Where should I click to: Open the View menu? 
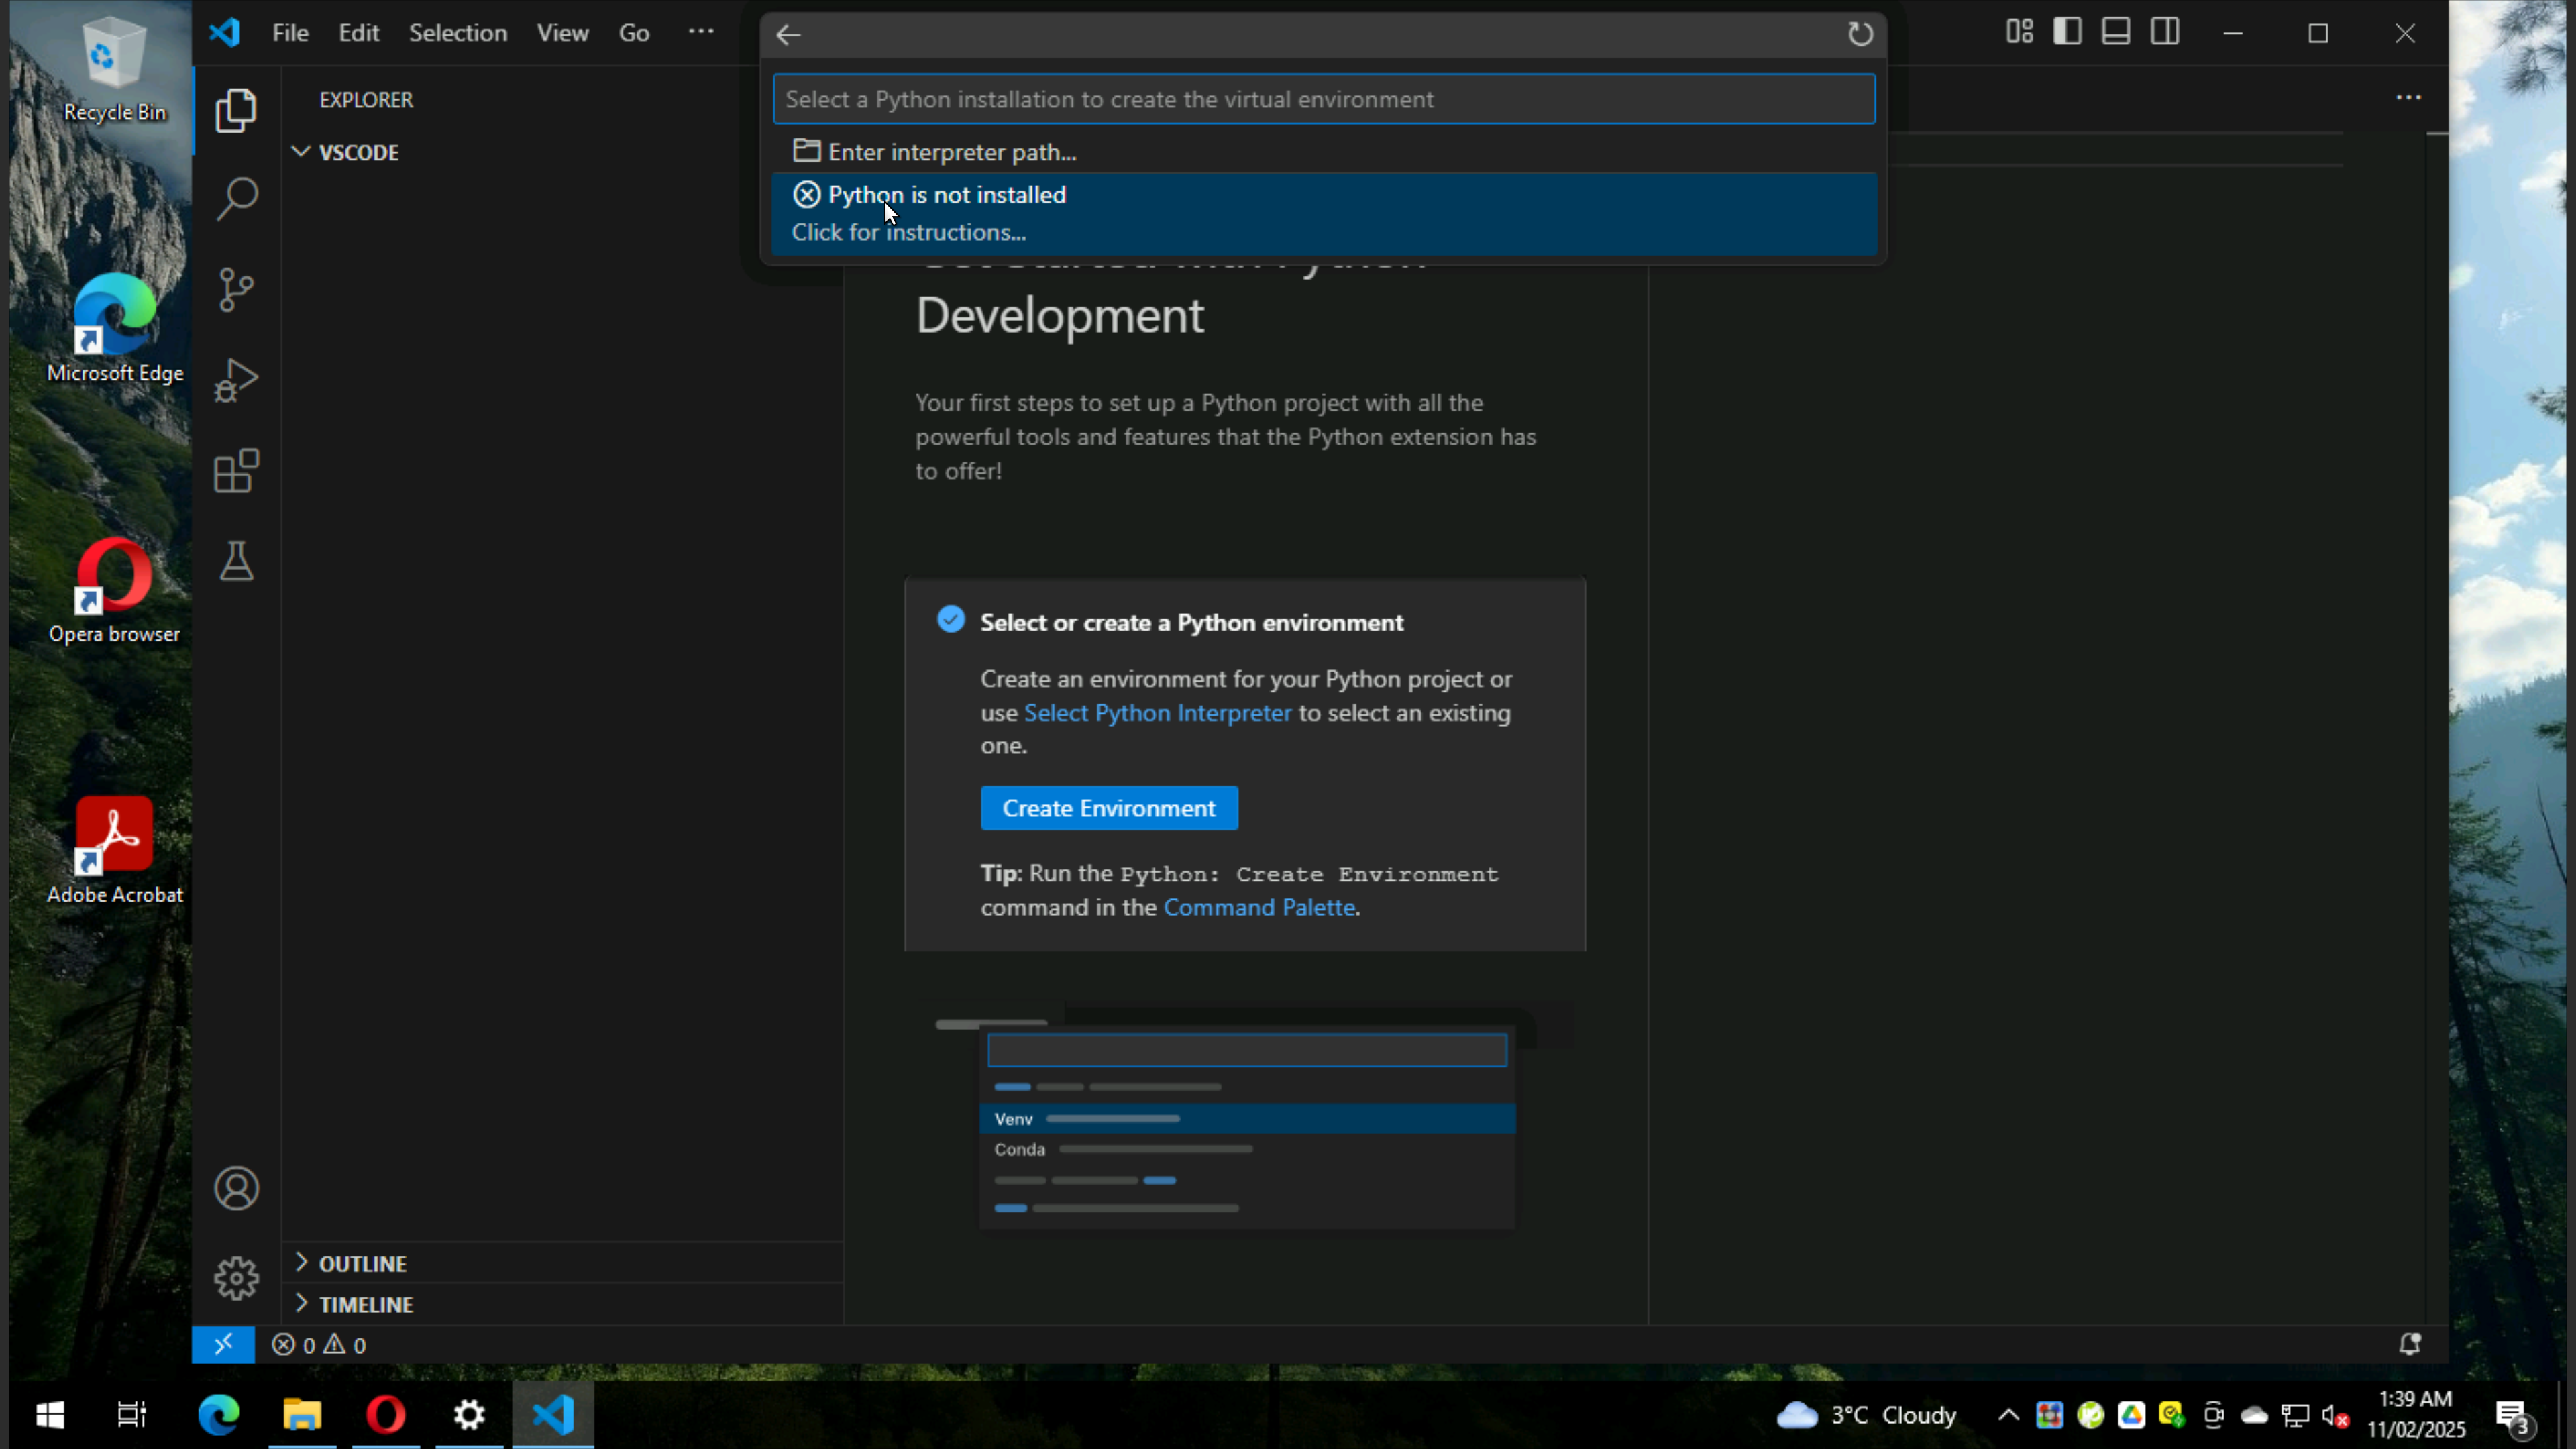click(562, 32)
